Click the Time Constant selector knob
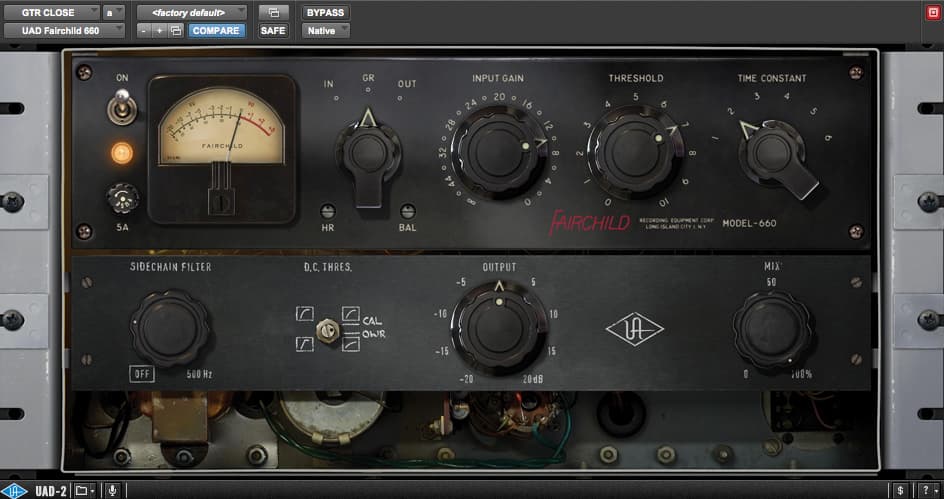This screenshot has width=944, height=499. (774, 153)
